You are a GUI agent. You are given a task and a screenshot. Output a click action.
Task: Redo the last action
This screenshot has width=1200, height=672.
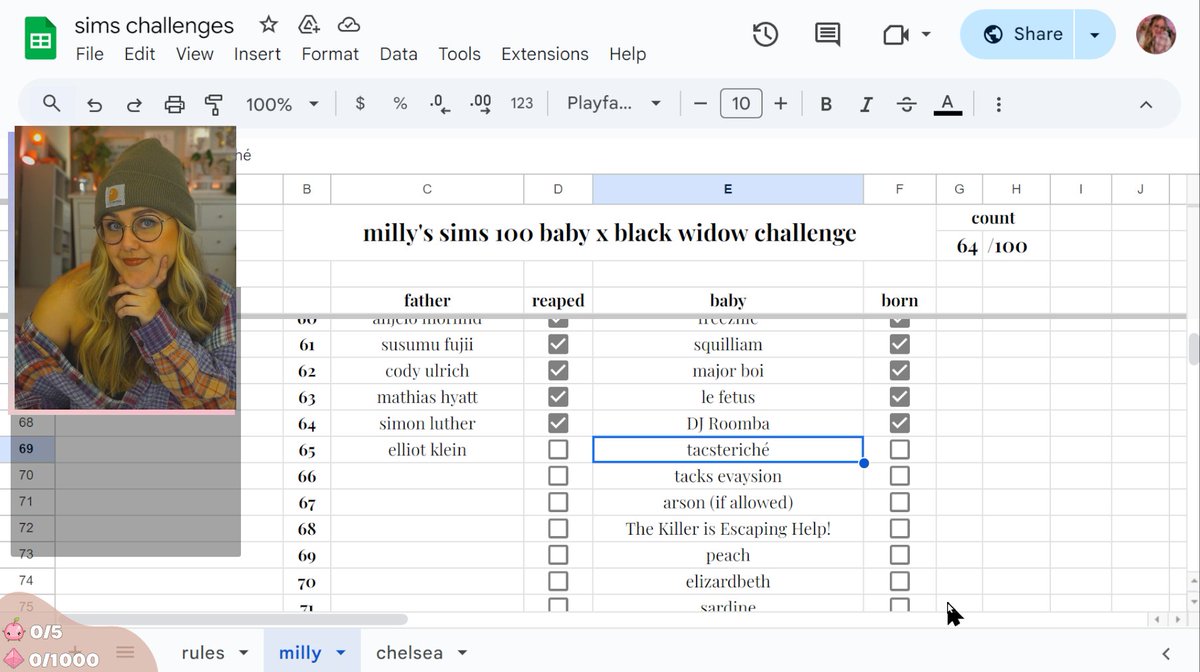coord(134,104)
